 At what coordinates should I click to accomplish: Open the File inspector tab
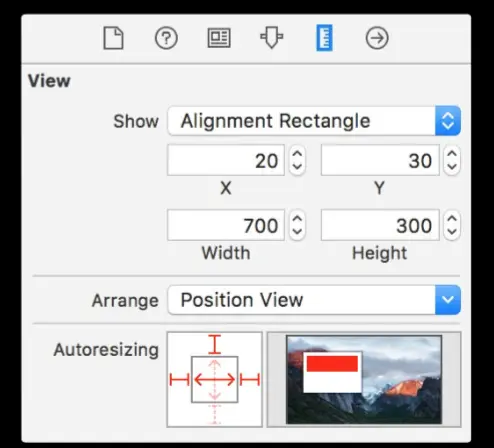tap(113, 38)
